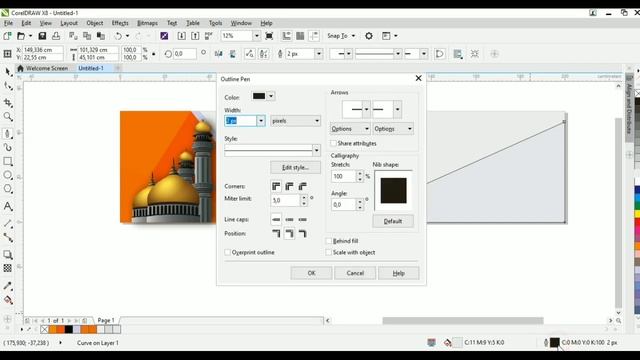The width and height of the screenshot is (640, 360).
Task: Click the Stretch value field
Action: click(x=344, y=176)
